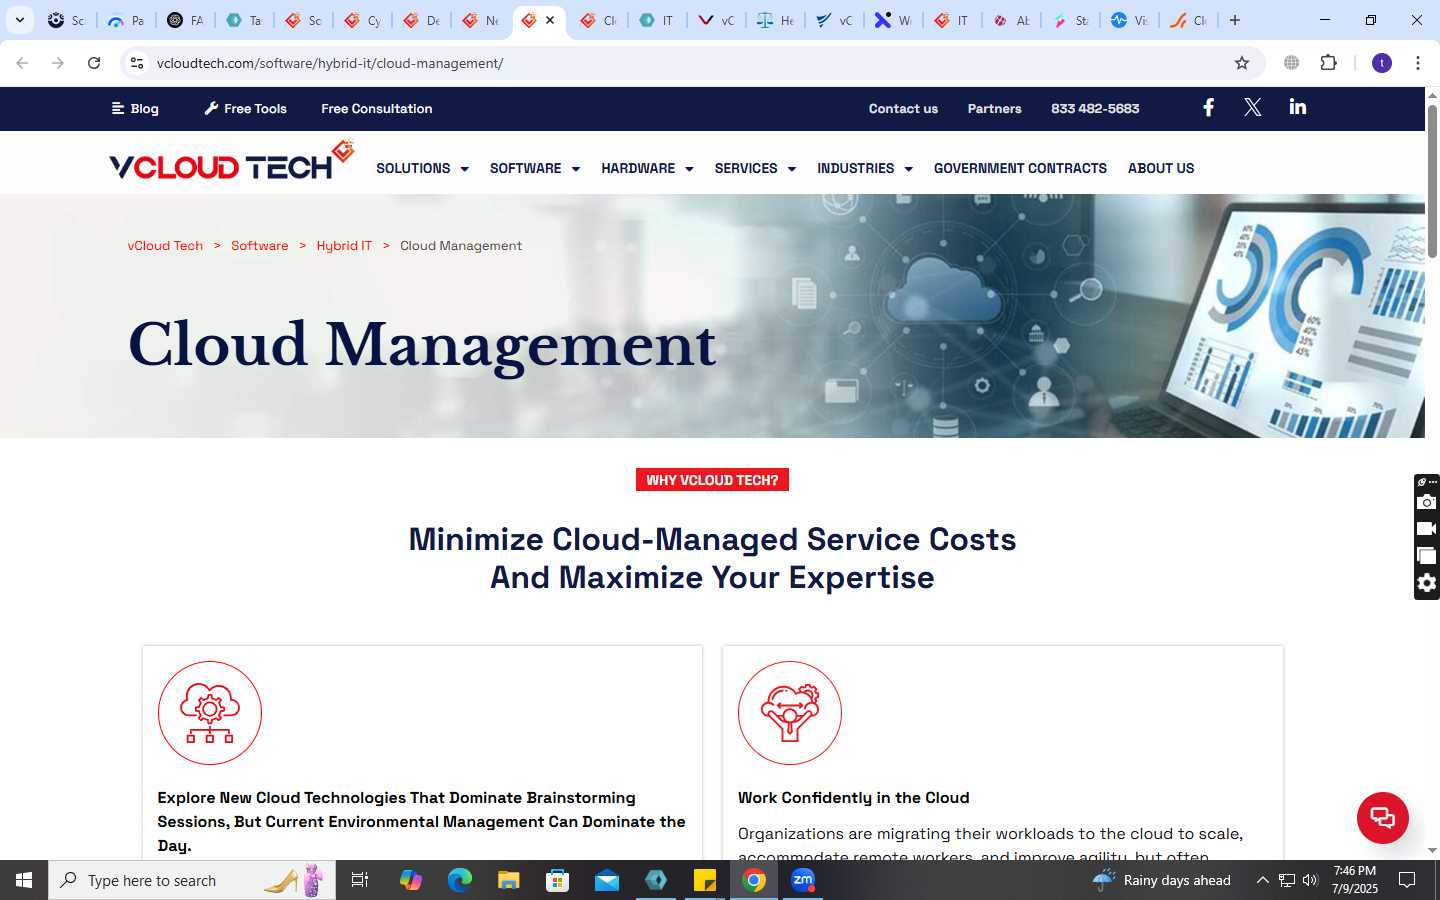Image resolution: width=1440 pixels, height=900 pixels.
Task: Expand the Software menu
Action: click(535, 168)
